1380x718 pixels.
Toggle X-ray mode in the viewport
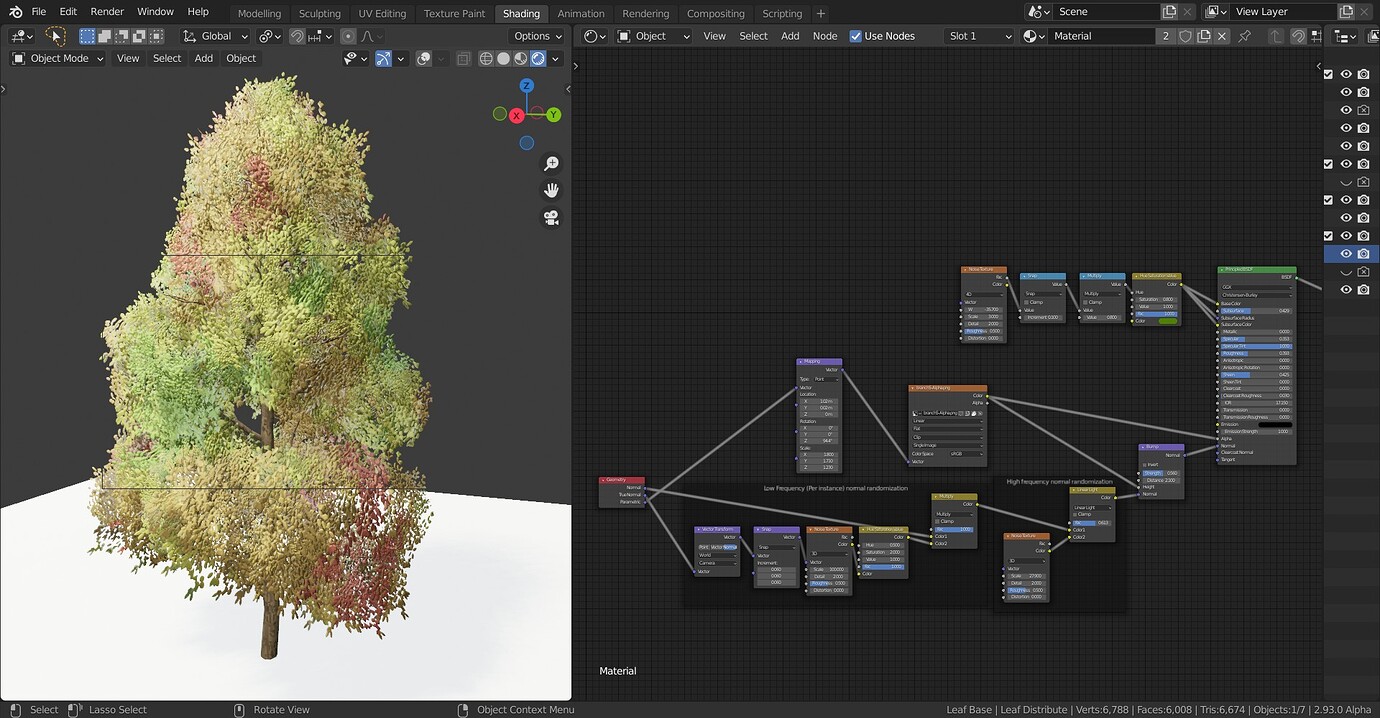click(463, 58)
